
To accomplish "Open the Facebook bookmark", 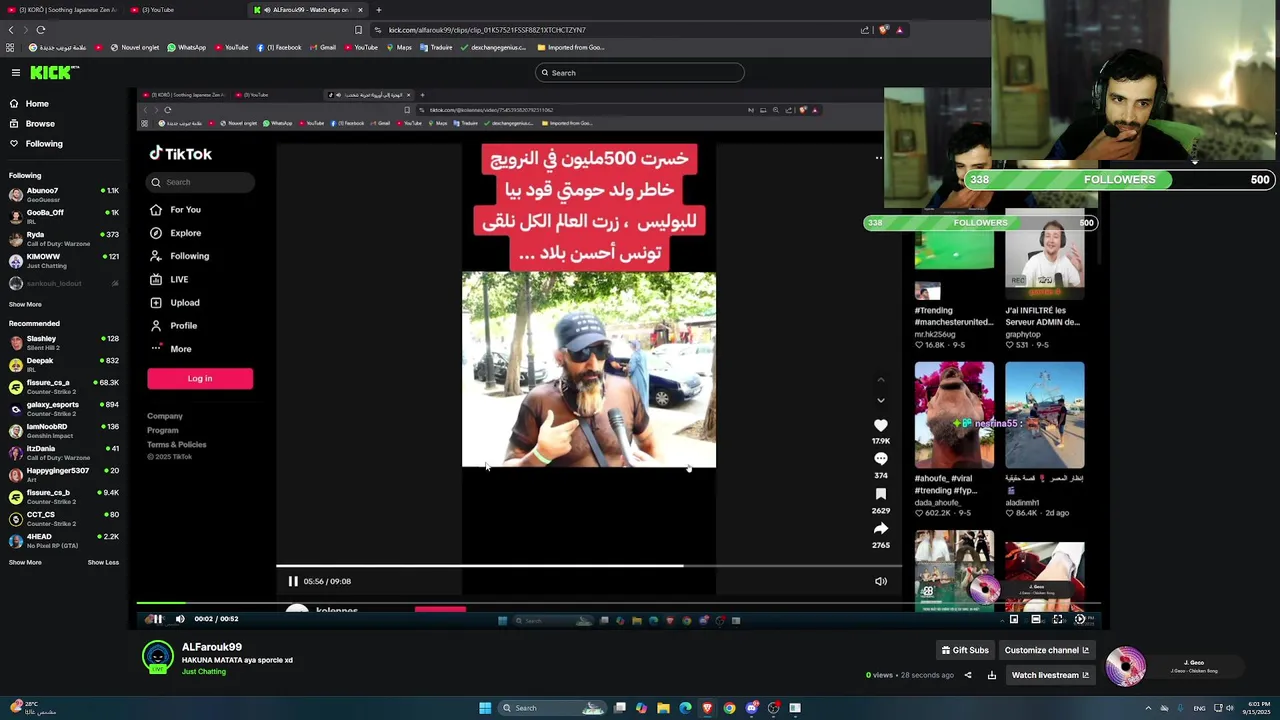I will click(x=279, y=47).
